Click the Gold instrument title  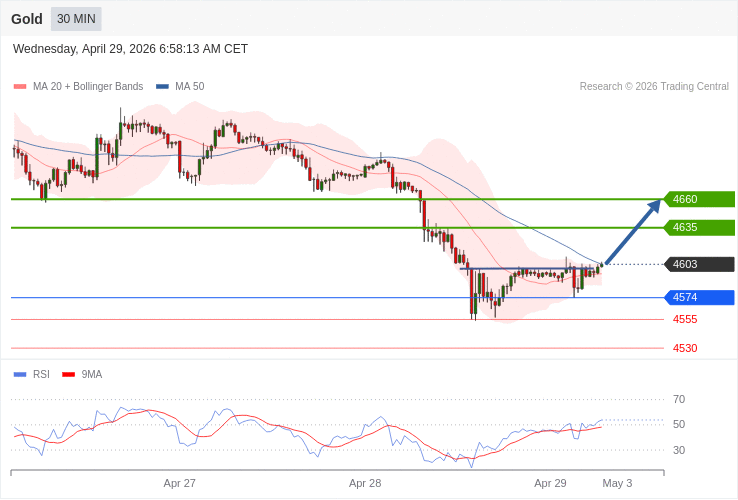coord(27,19)
